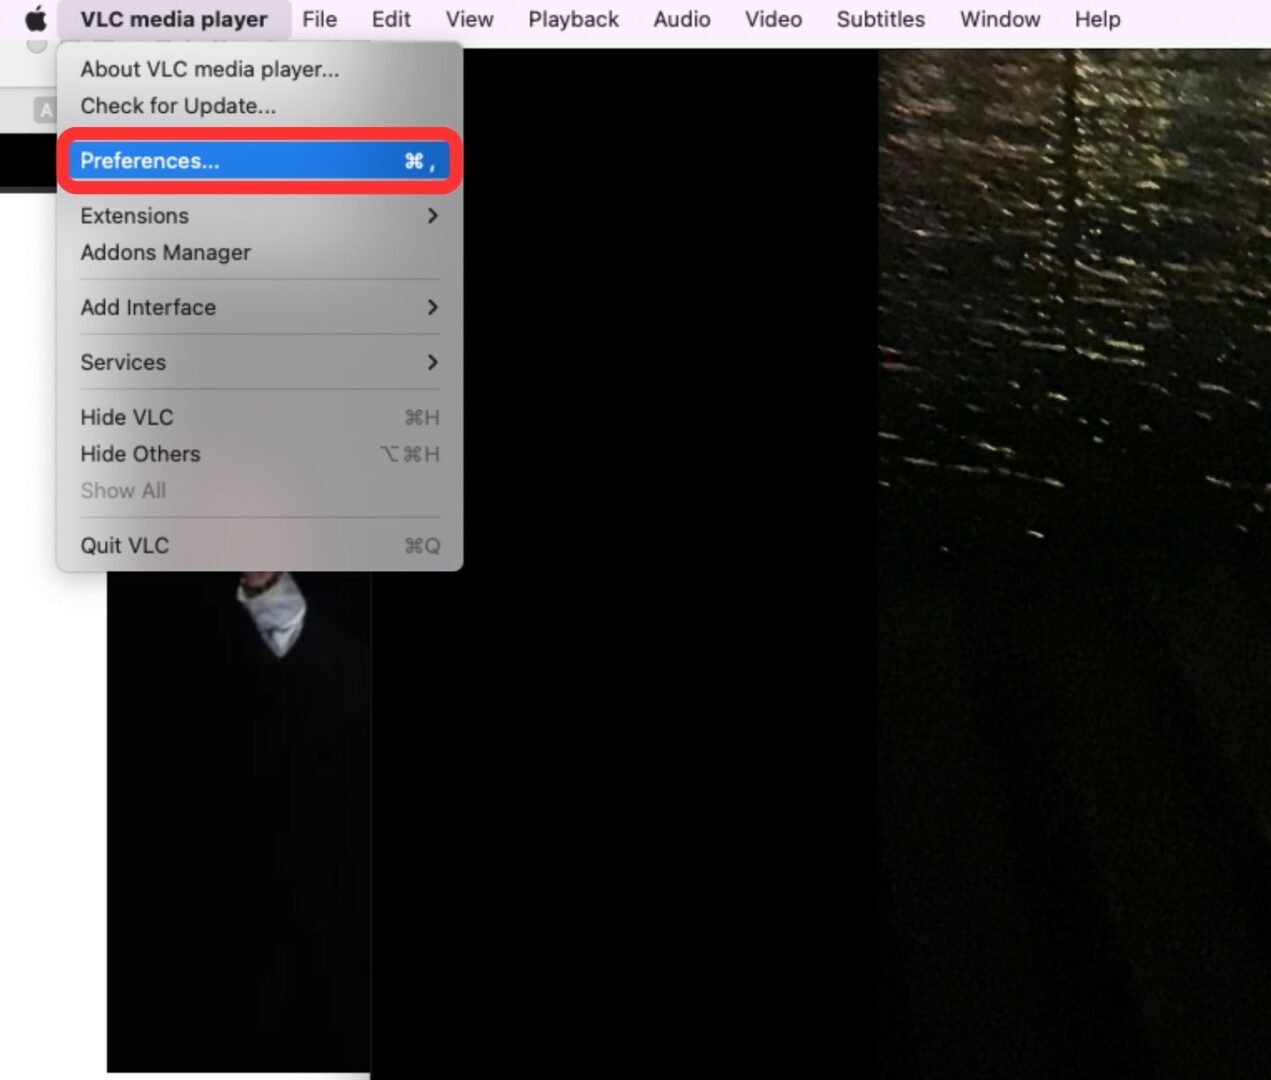
Task: Expand the Extensions submenu
Action: [x=134, y=215]
